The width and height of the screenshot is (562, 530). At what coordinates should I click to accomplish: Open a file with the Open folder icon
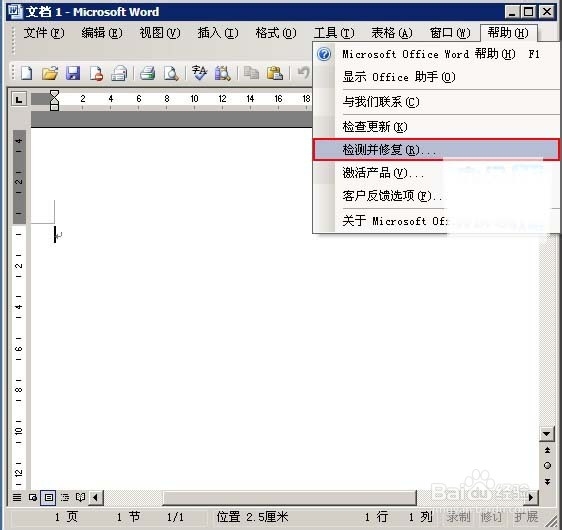50,73
